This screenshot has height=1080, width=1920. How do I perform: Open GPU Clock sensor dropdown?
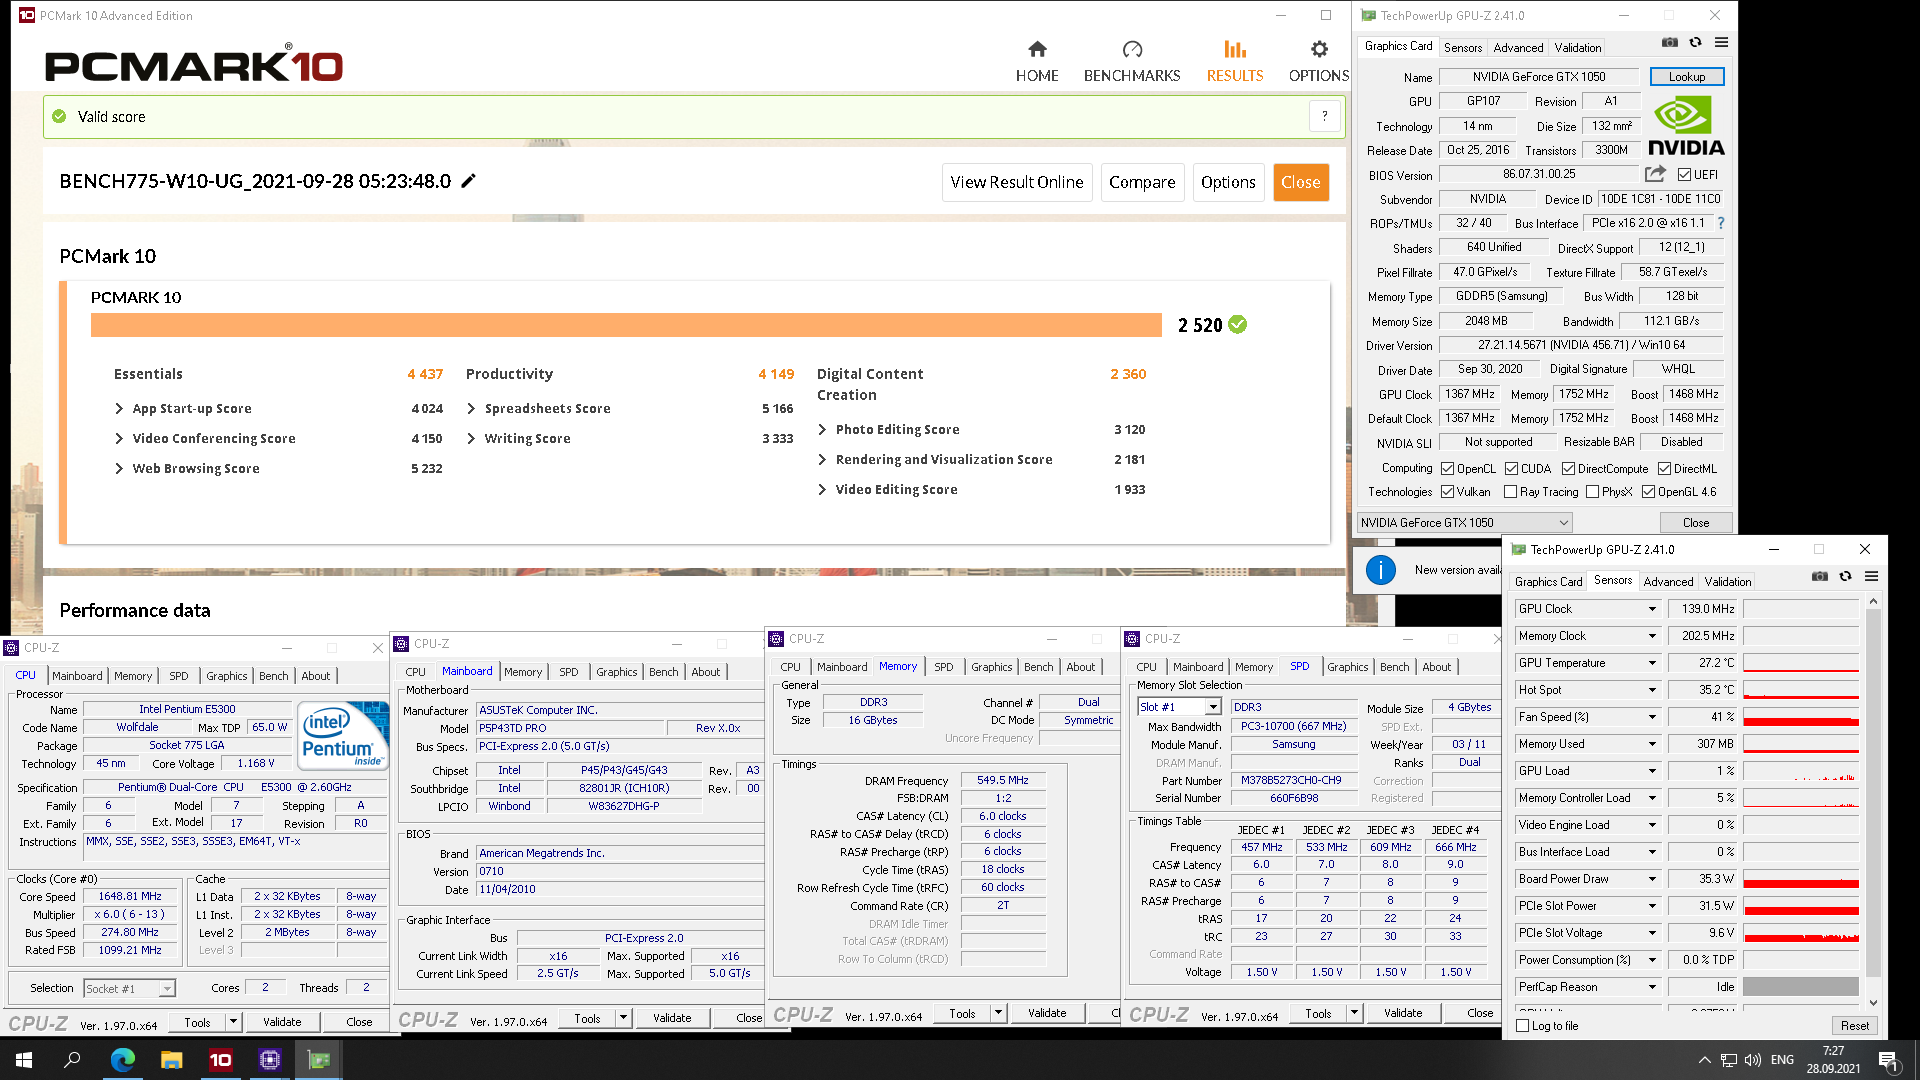pyautogui.click(x=1652, y=609)
